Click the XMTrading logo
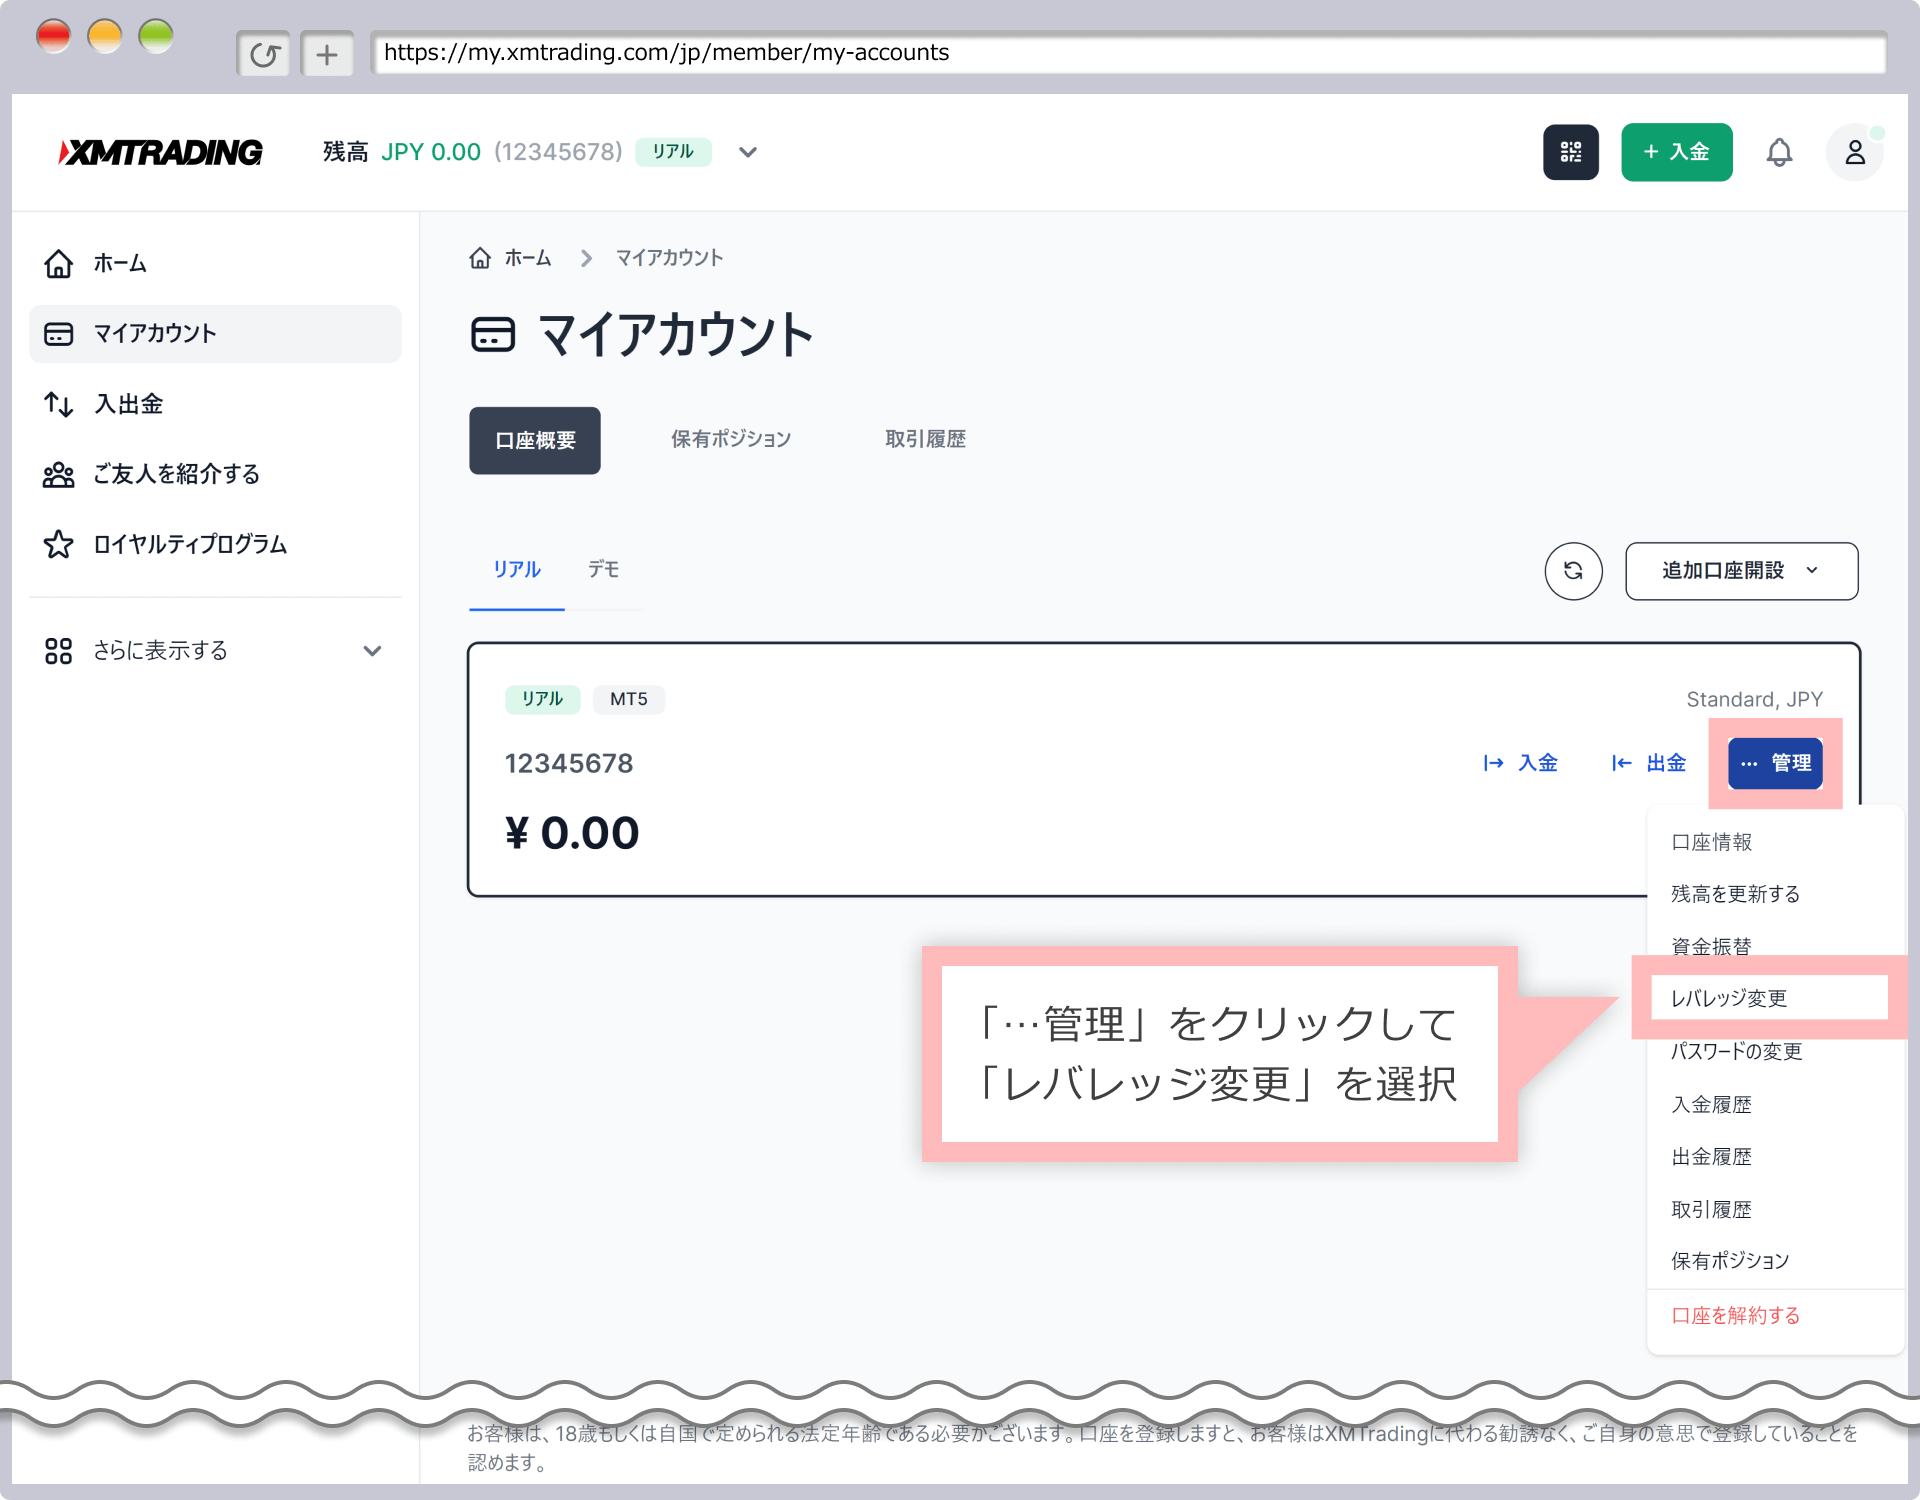 coord(161,152)
